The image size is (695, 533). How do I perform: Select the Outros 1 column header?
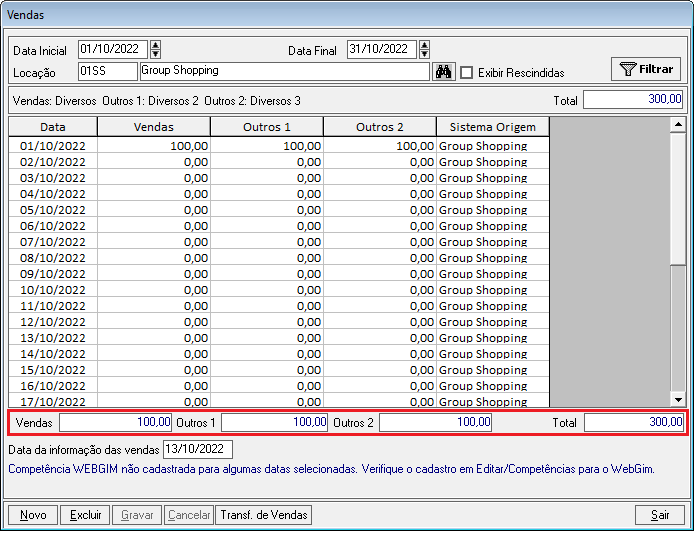click(267, 127)
